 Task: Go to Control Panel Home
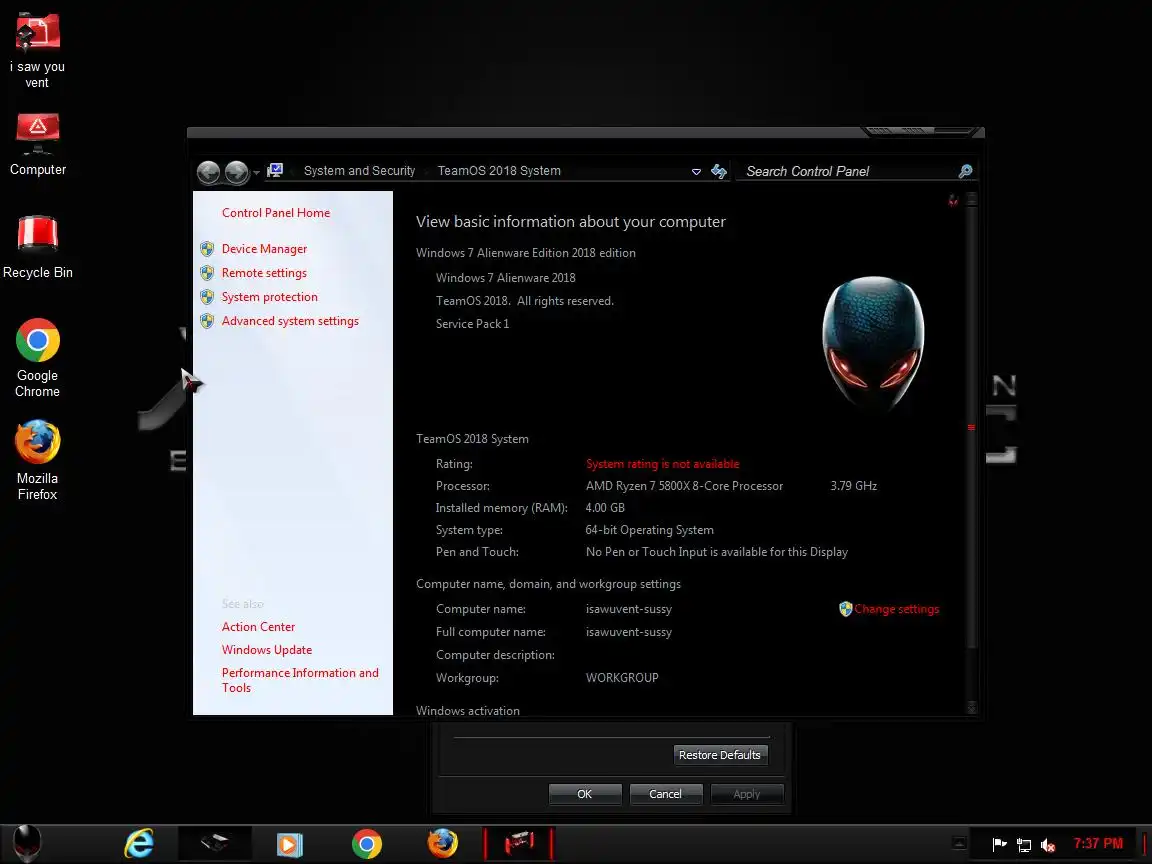tap(276, 213)
